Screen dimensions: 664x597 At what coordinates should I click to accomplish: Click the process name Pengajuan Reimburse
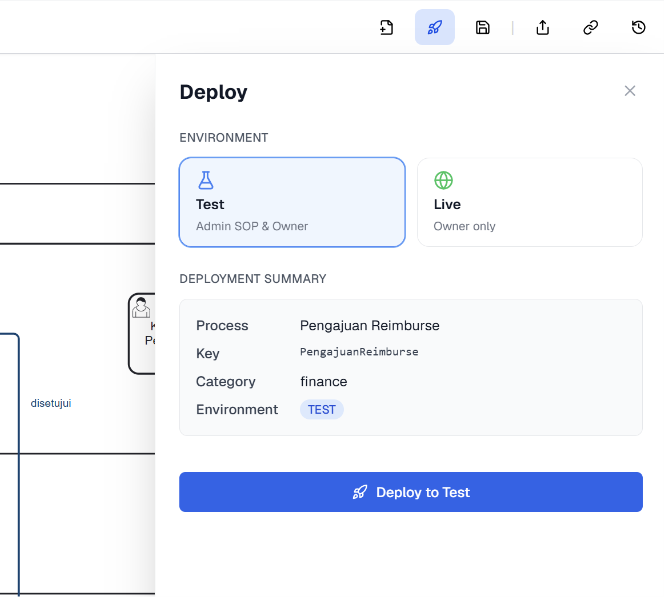pos(370,326)
